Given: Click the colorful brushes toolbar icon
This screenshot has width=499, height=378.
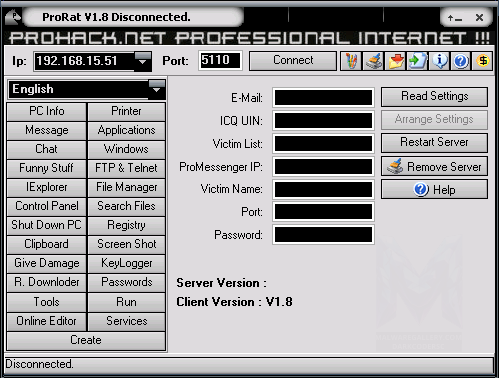Looking at the screenshot, I should point(351,61).
